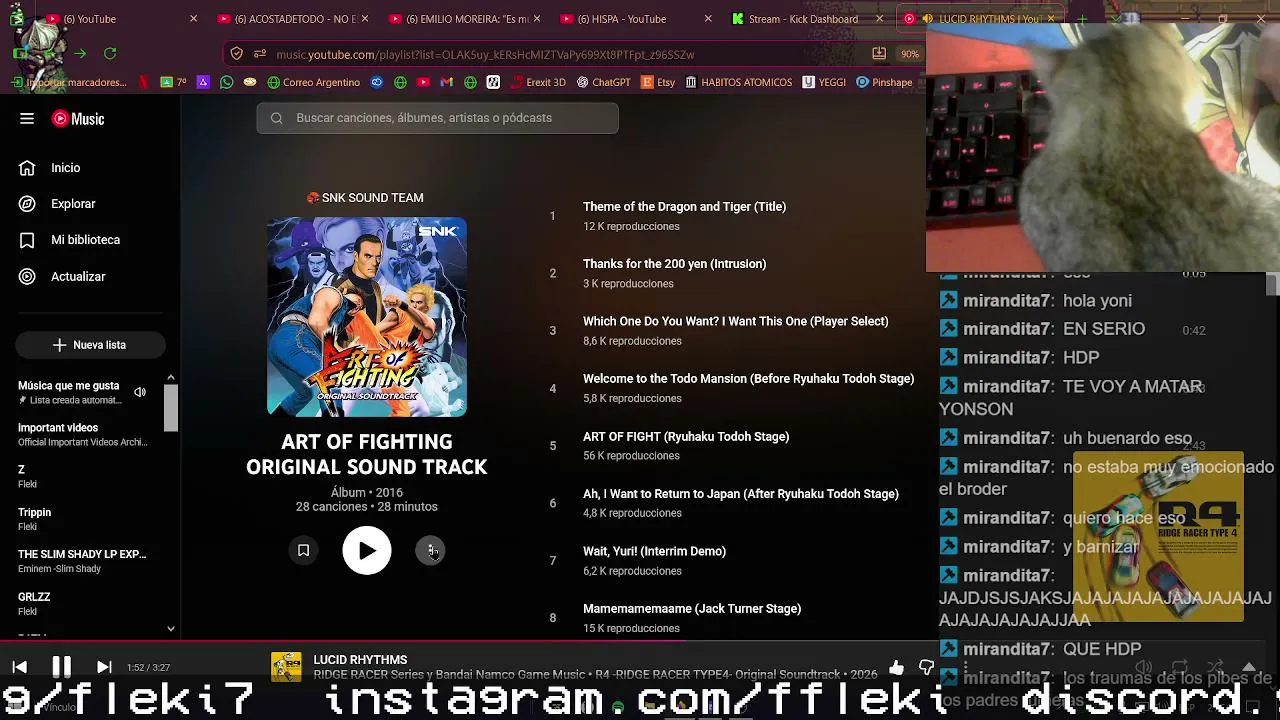Open the Pinshape bookmark
This screenshot has width=1280, height=720.
tap(884, 82)
